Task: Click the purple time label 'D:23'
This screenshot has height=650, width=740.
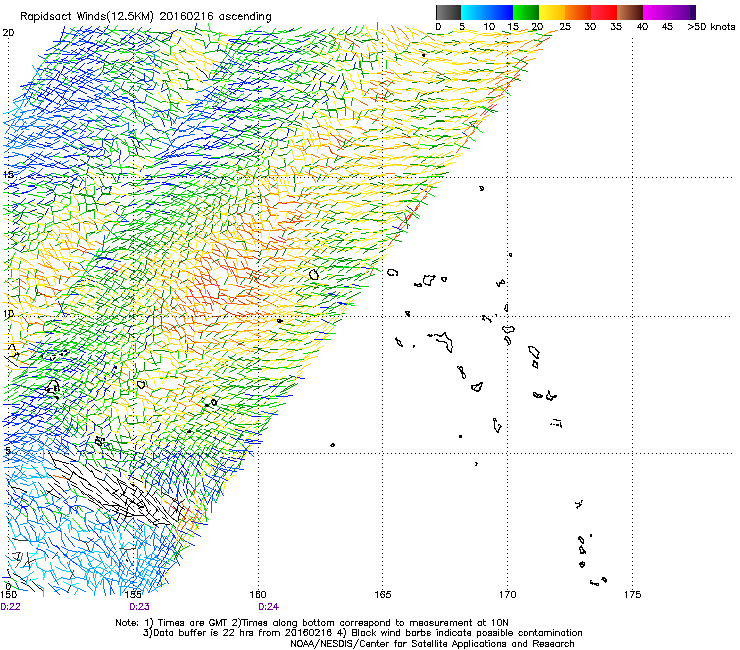Action: (x=139, y=607)
